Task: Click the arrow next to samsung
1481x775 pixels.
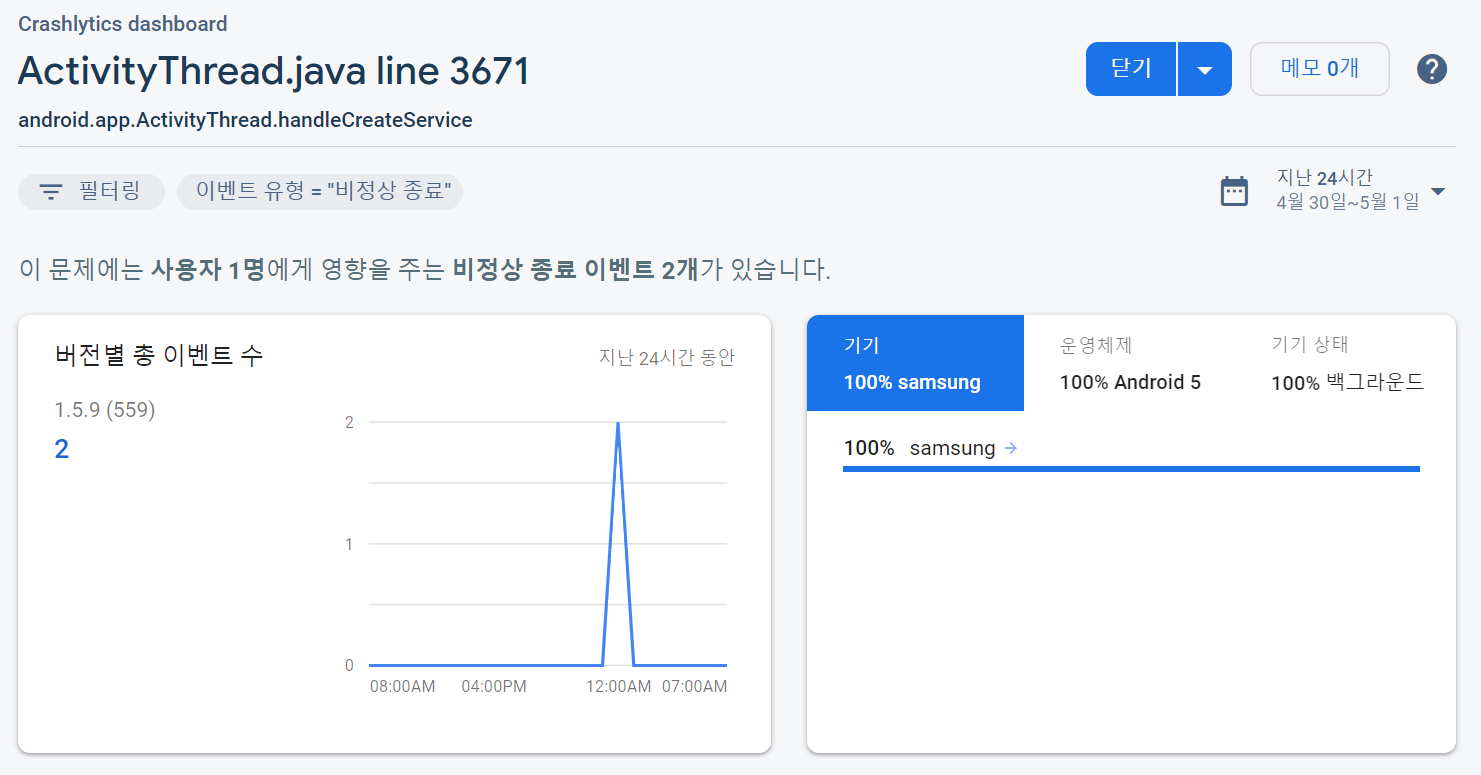Action: point(1011,448)
